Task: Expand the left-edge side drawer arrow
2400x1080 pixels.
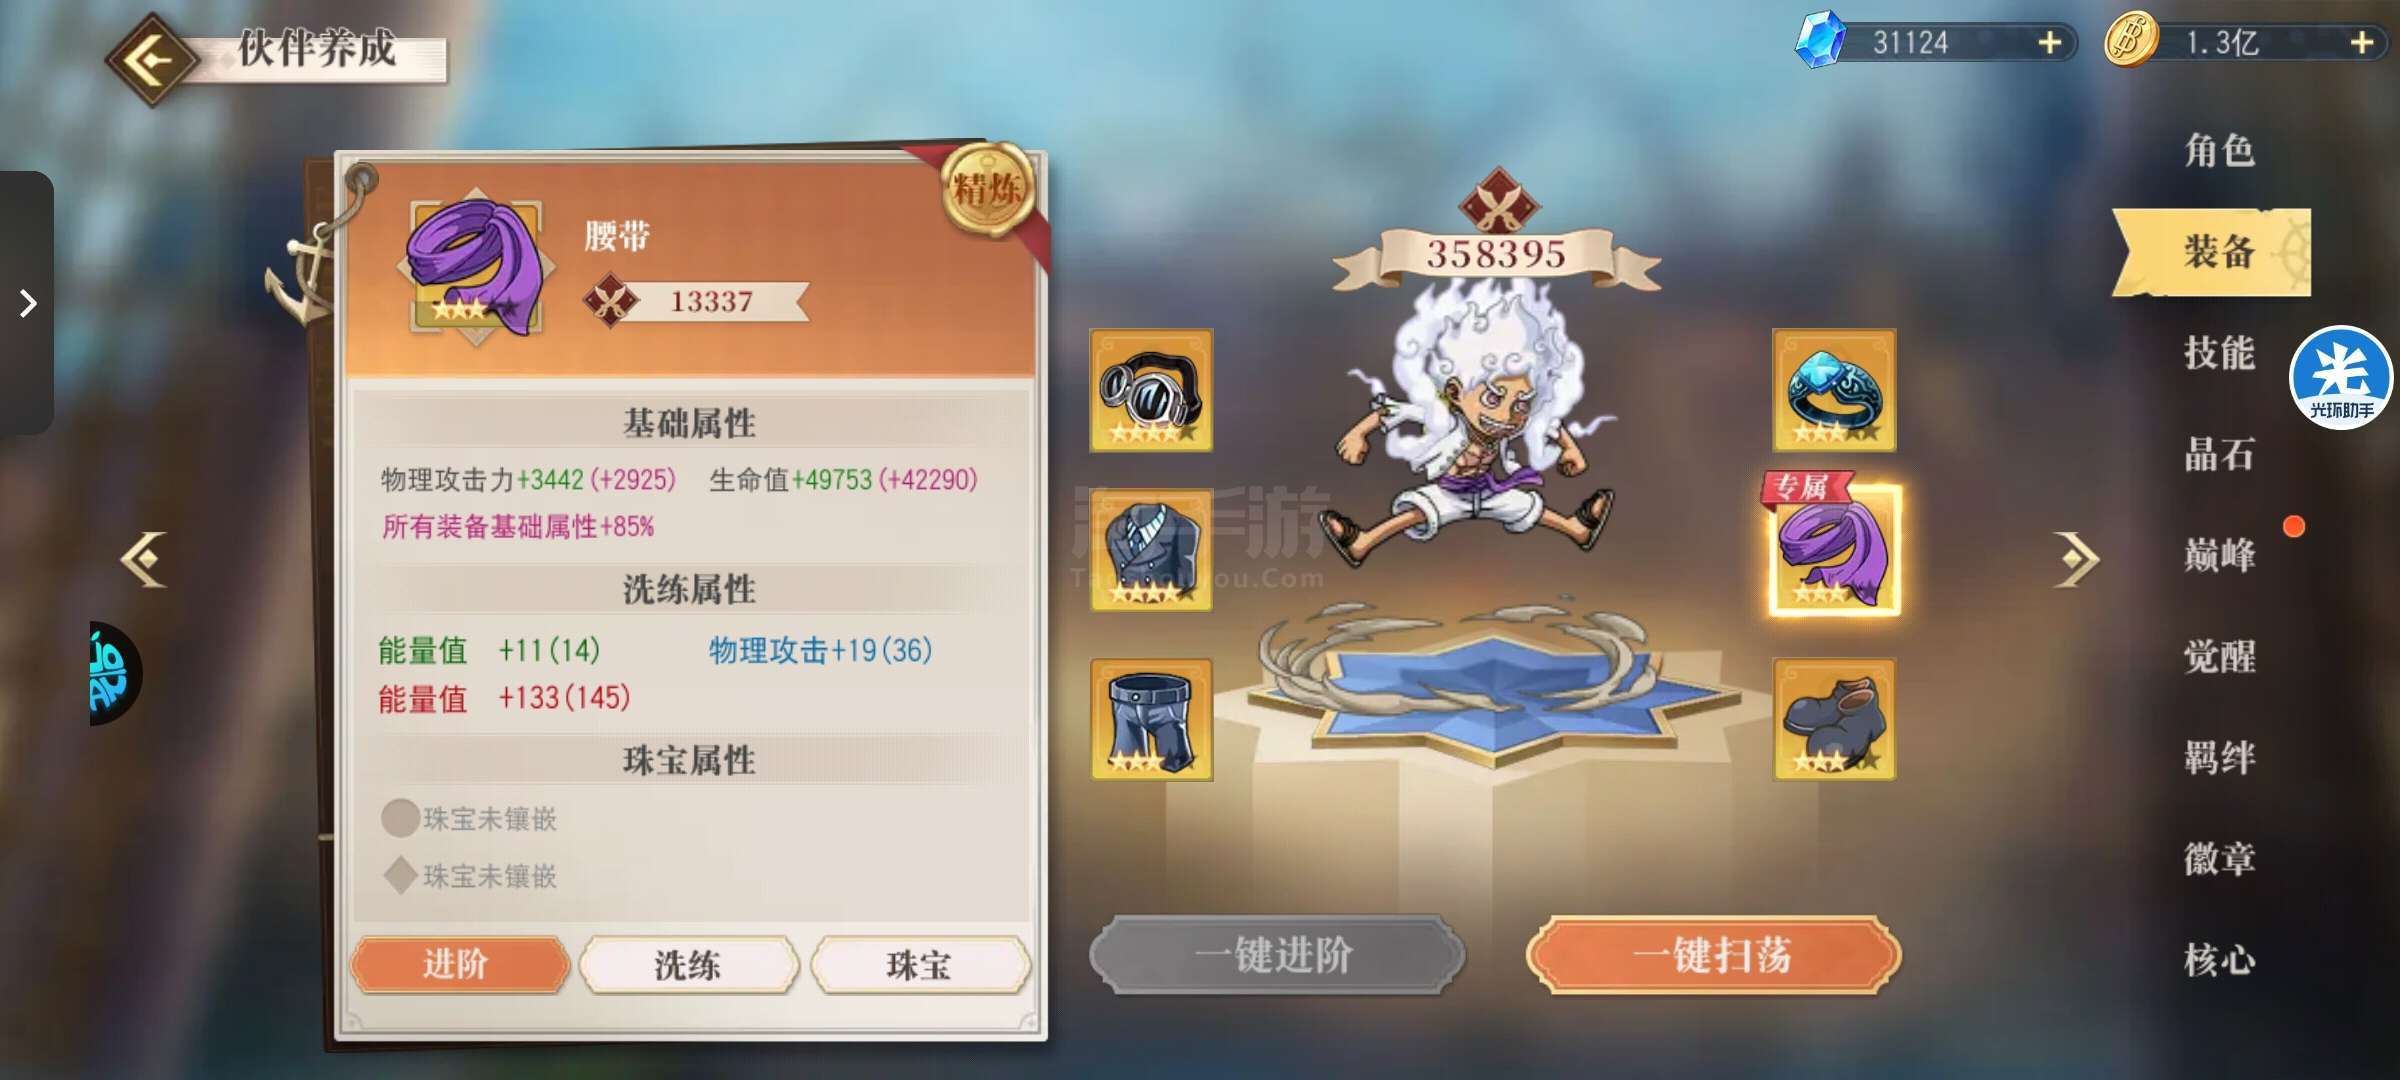Action: pyautogui.click(x=27, y=303)
